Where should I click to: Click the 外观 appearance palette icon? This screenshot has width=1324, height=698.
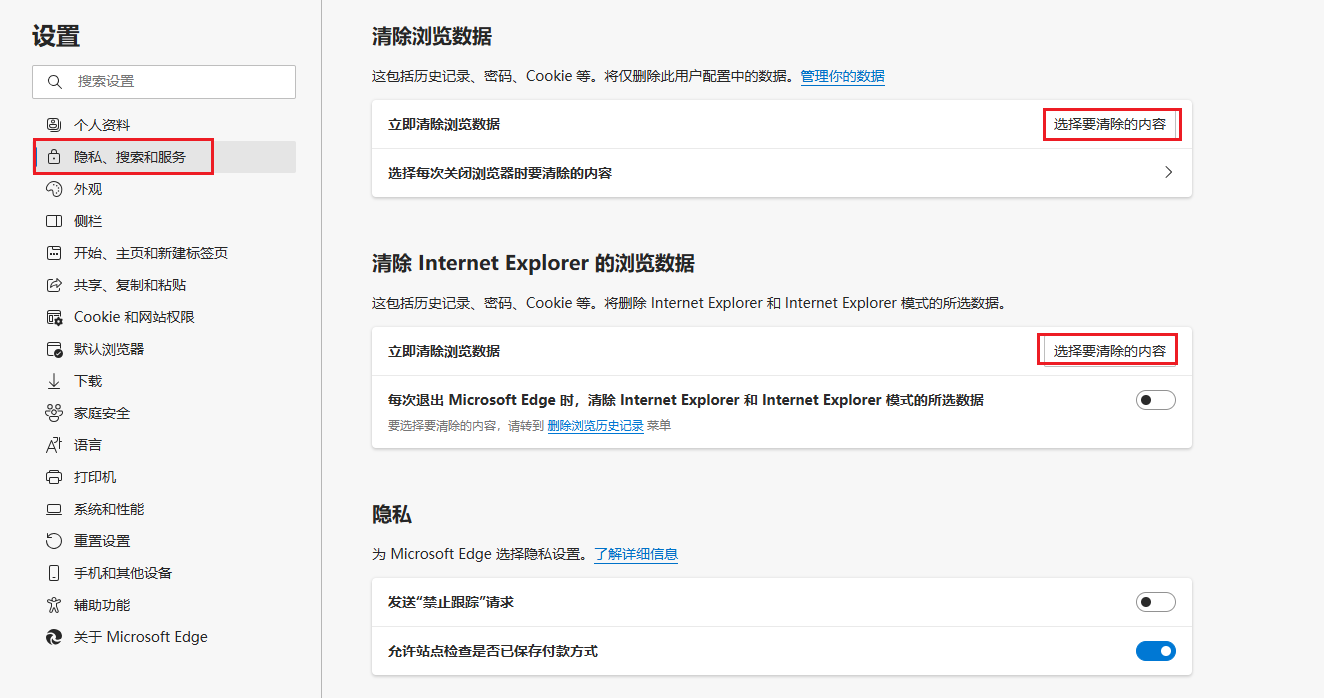click(54, 189)
